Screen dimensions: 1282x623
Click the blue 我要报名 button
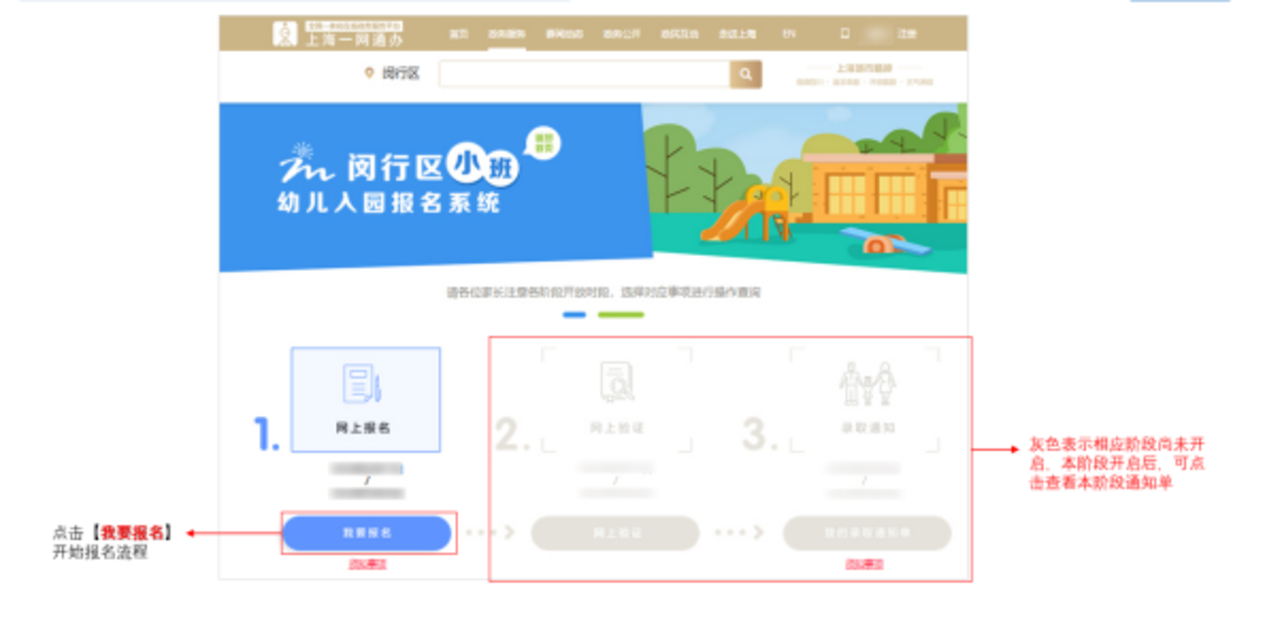[368, 532]
